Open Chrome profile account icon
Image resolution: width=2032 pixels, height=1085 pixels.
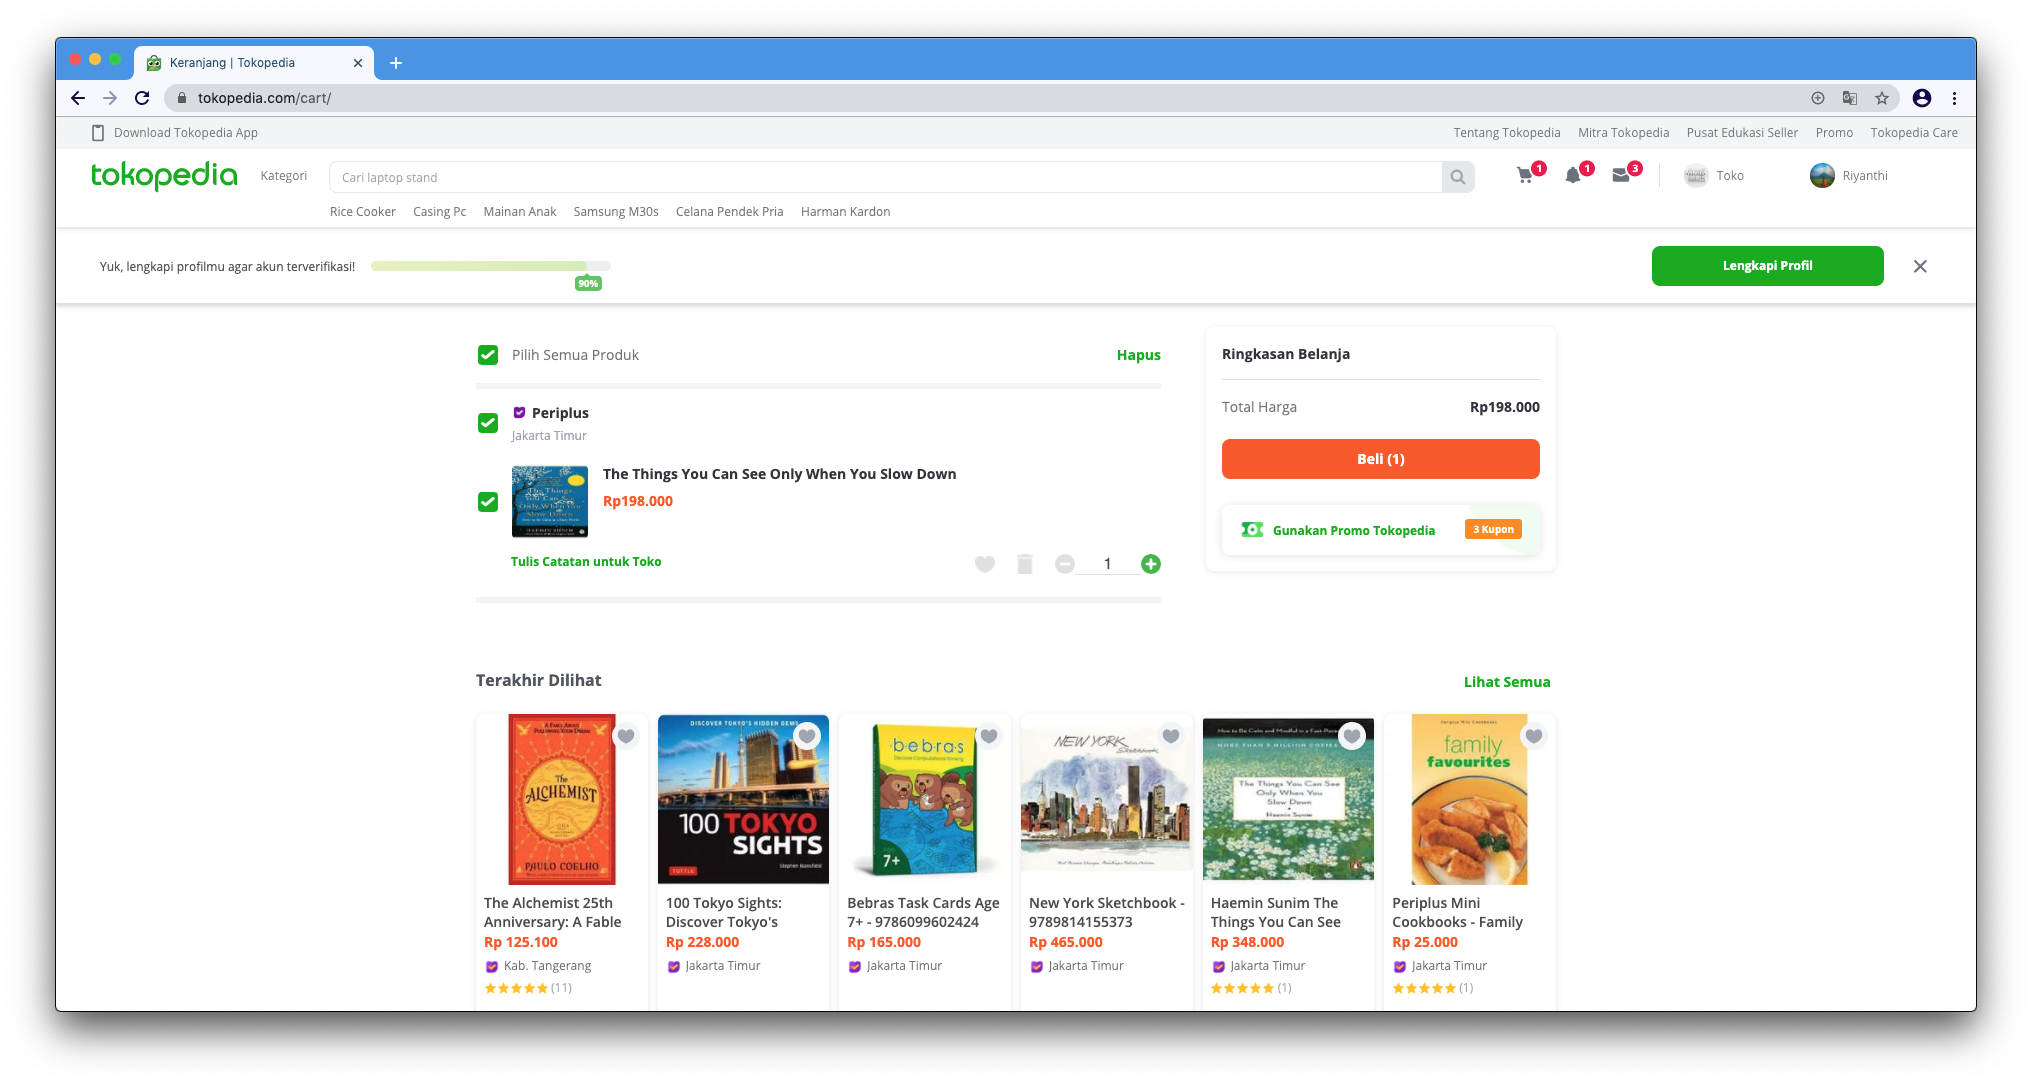[1922, 98]
